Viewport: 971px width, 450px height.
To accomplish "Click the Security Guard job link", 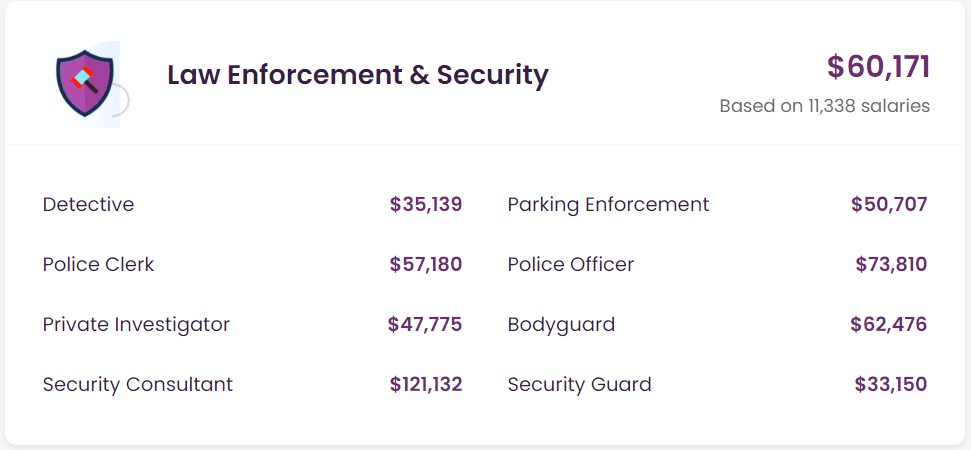I will point(579,385).
